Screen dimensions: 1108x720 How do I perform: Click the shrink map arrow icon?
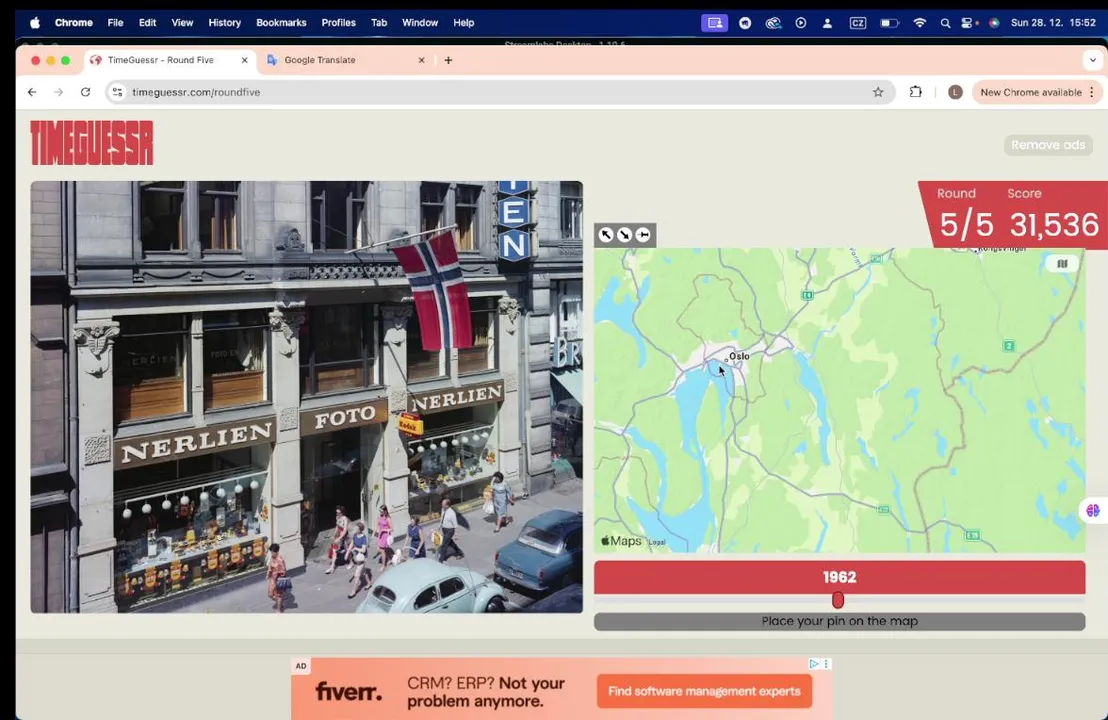(624, 235)
